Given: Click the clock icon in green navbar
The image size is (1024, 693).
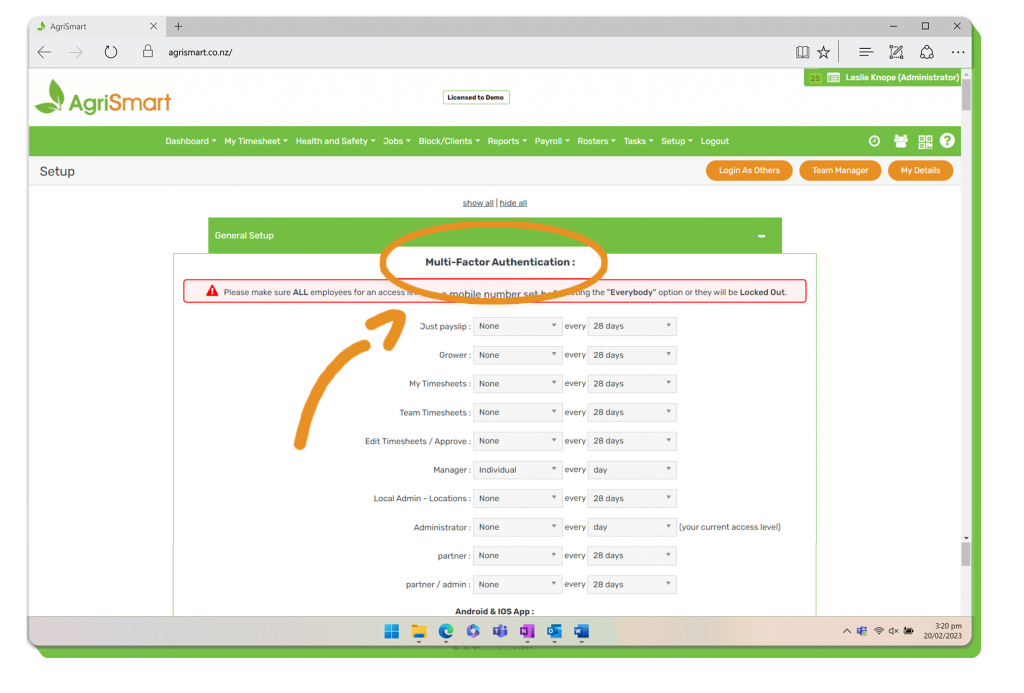Looking at the screenshot, I should click(874, 141).
